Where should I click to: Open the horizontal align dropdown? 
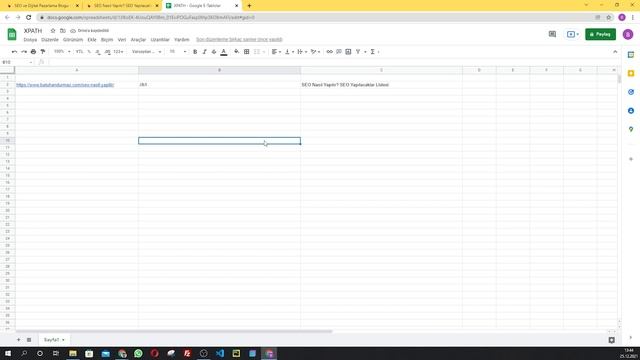pos(276,52)
